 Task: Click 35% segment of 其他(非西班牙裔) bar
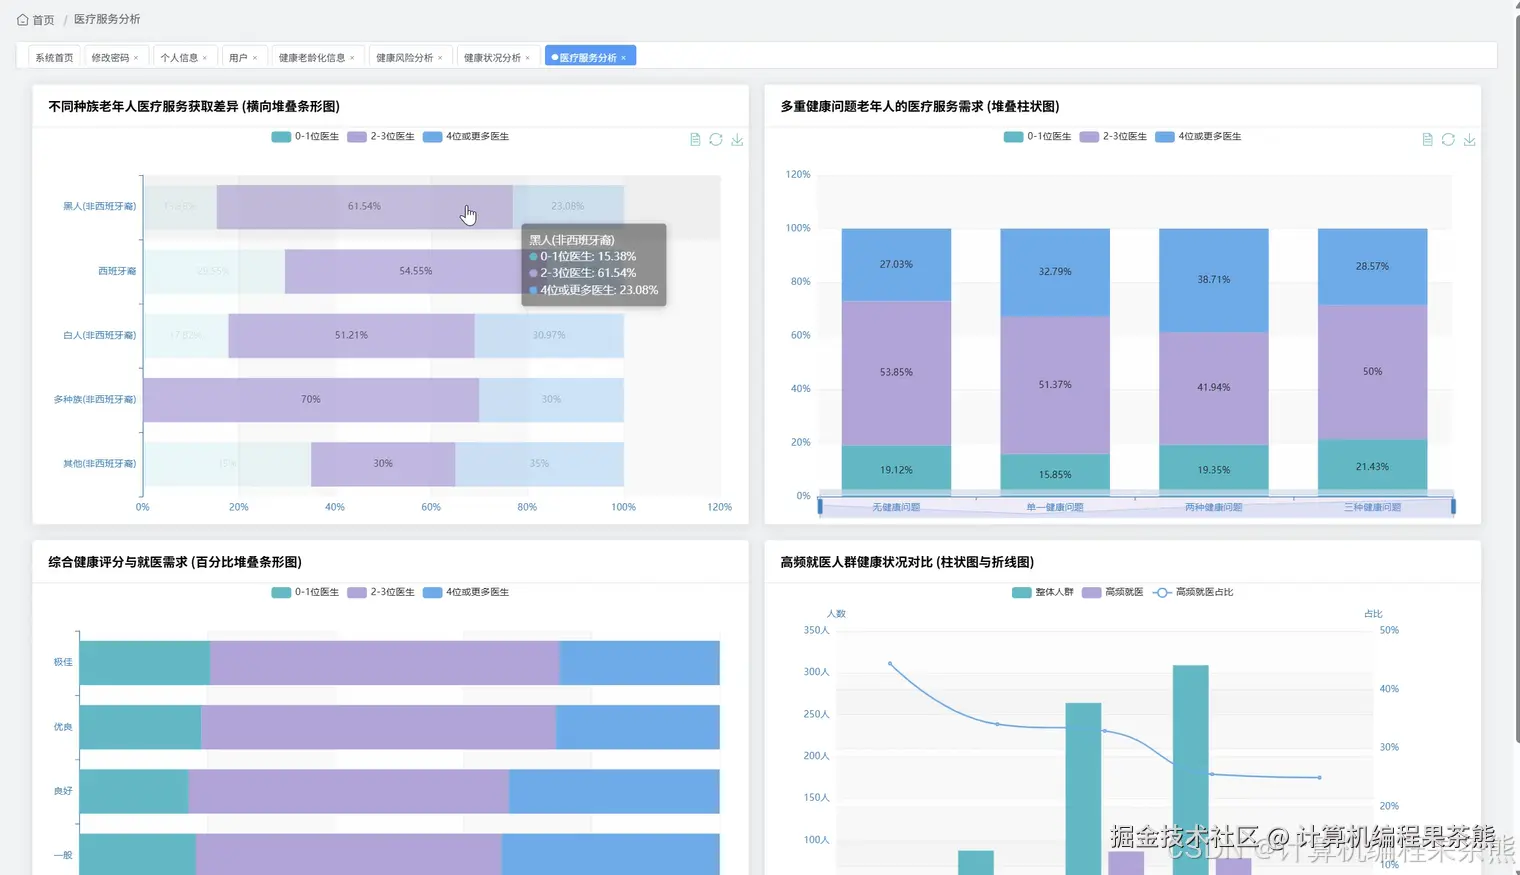click(539, 464)
